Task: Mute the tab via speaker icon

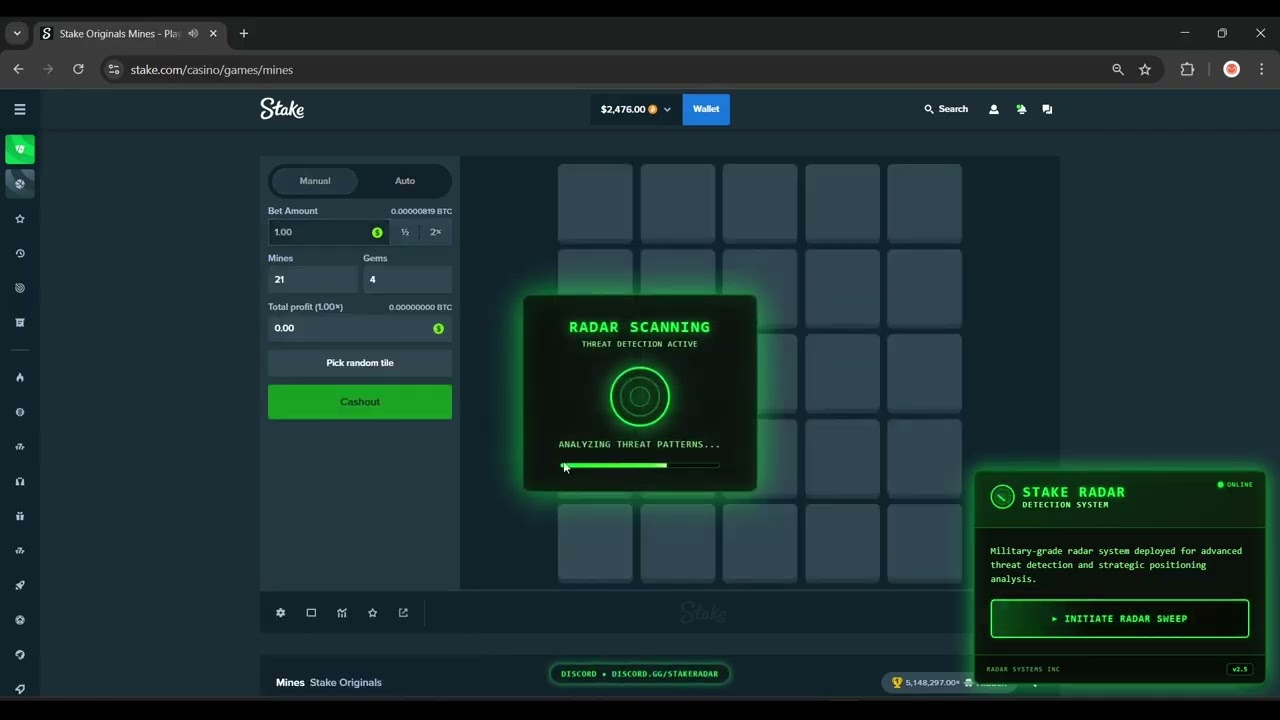Action: (x=193, y=33)
